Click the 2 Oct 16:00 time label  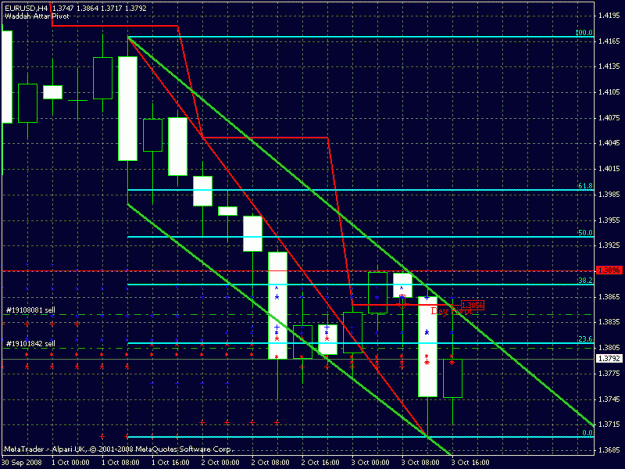point(320,462)
